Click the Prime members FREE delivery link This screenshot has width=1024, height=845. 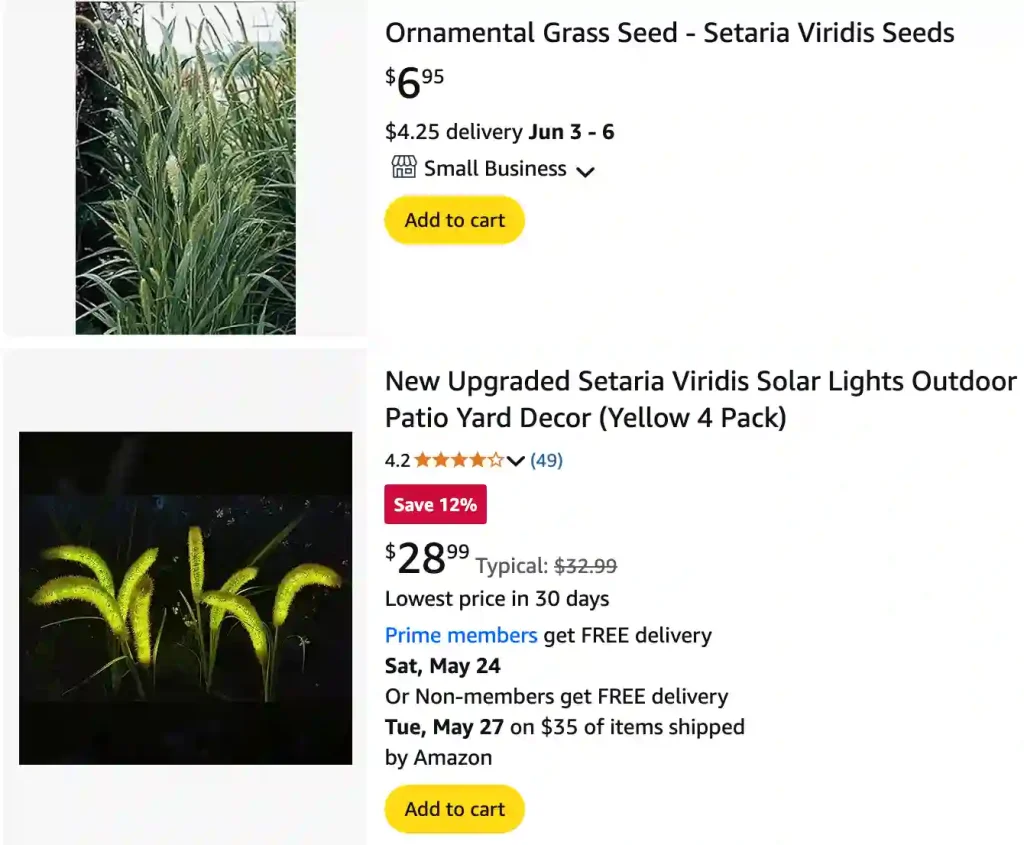(x=461, y=635)
